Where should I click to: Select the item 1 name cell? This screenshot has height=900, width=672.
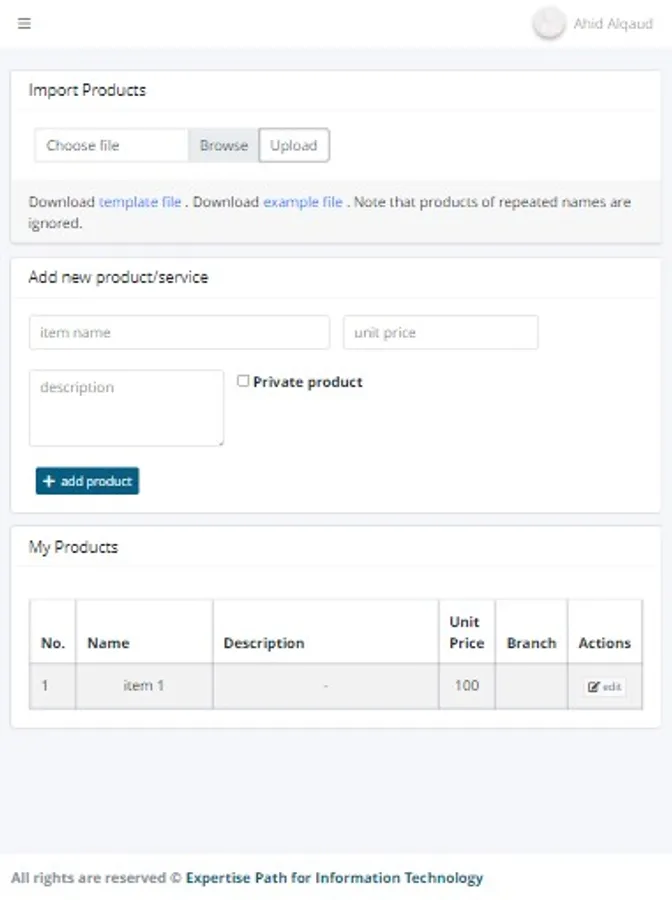(143, 686)
